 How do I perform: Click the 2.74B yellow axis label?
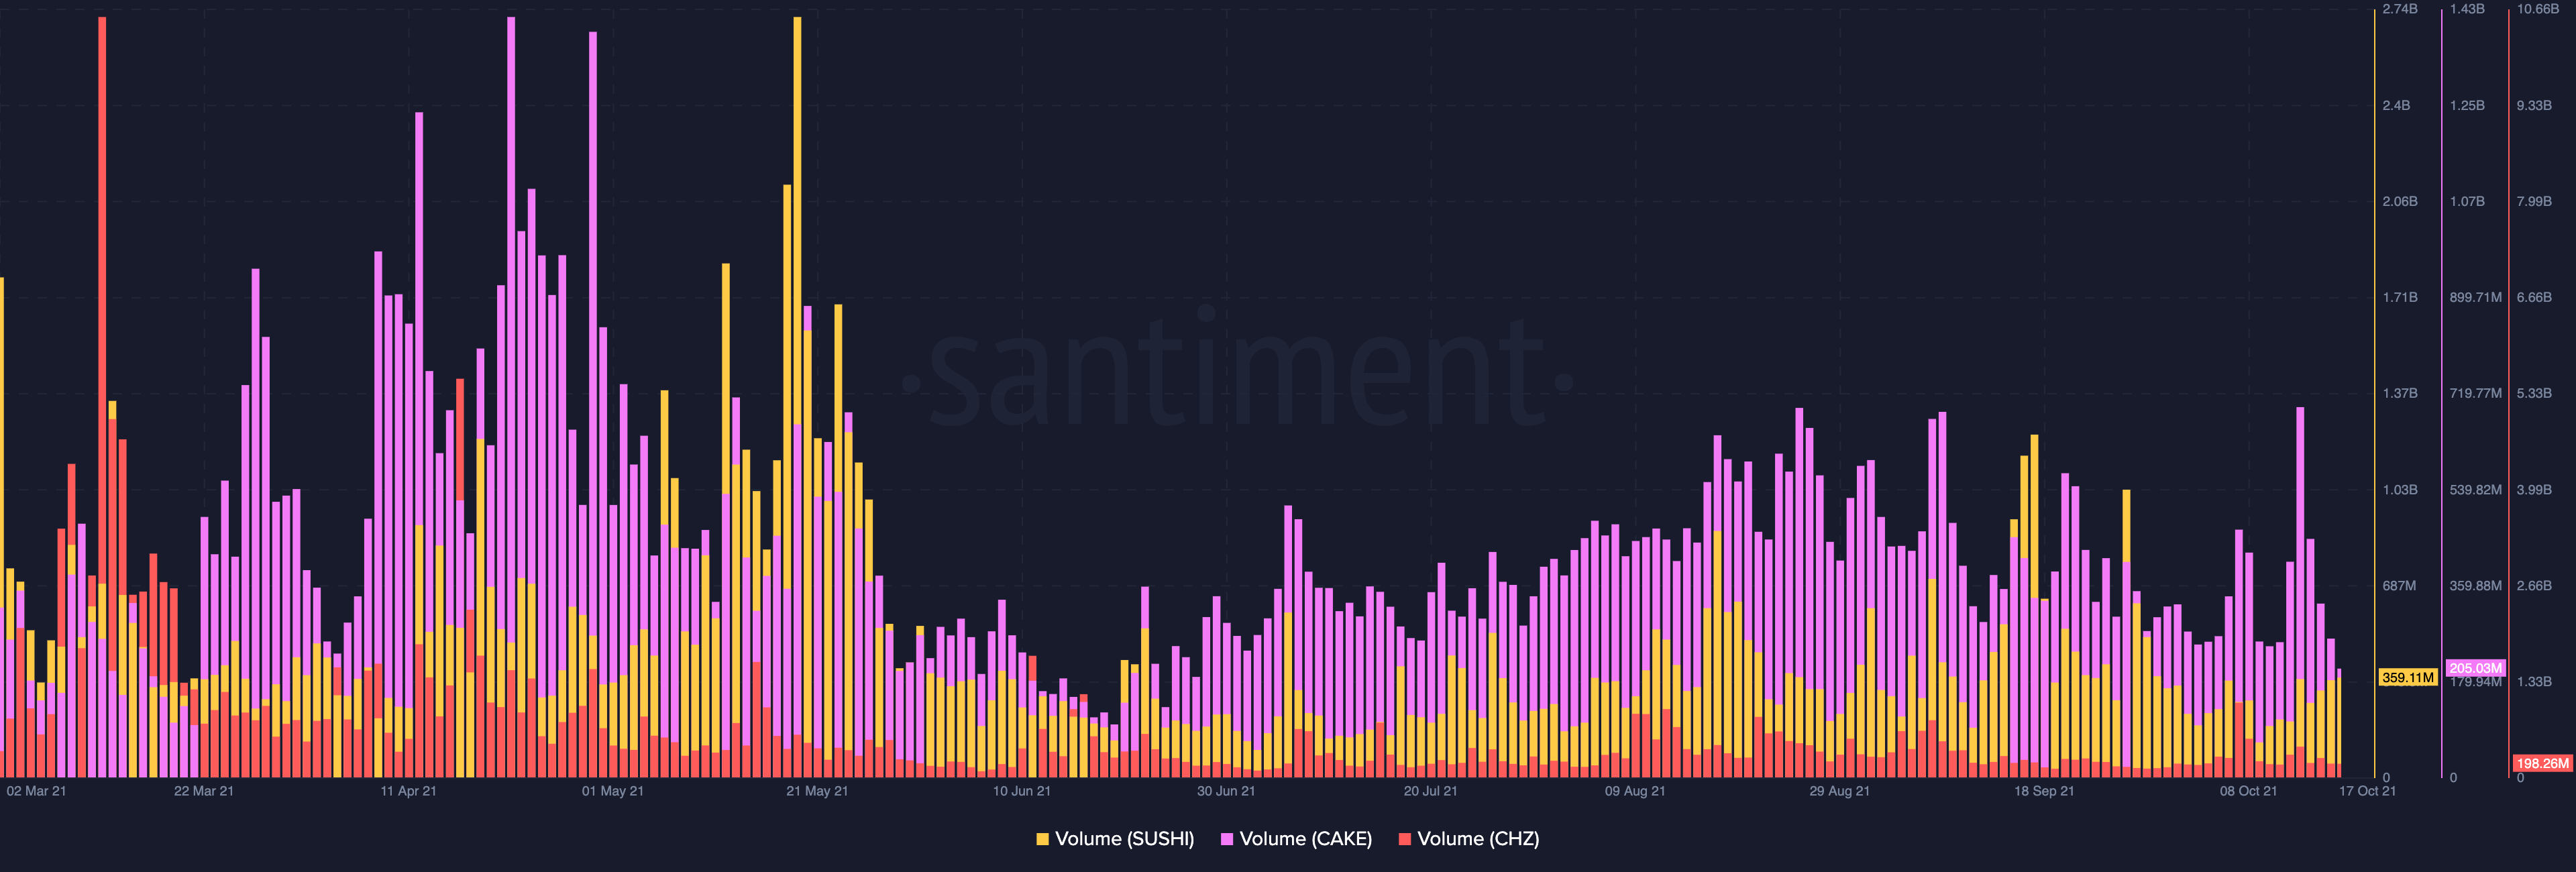tap(2400, 9)
